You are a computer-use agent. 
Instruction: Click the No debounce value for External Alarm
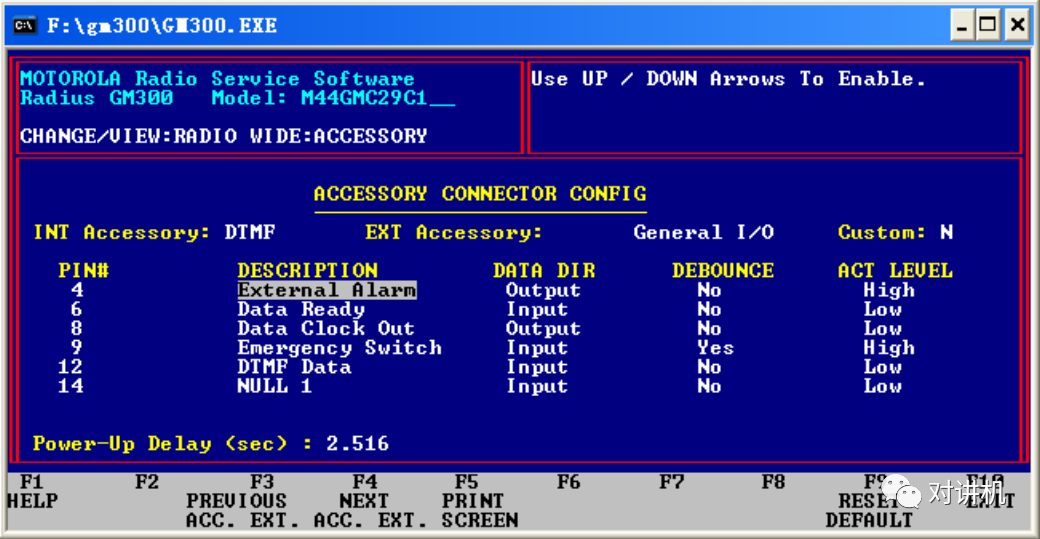coord(709,290)
